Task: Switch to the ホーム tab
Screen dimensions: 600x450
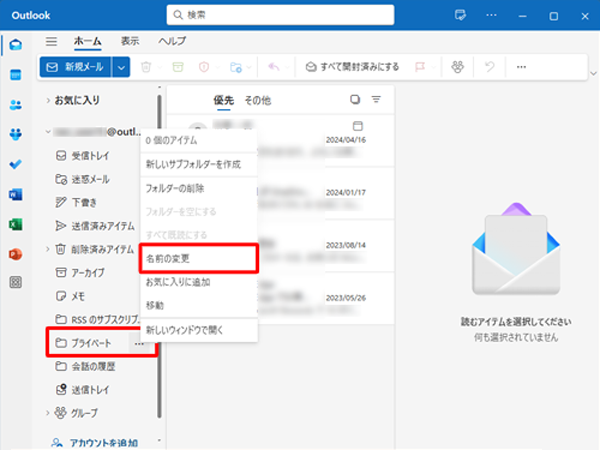Action: (x=88, y=41)
